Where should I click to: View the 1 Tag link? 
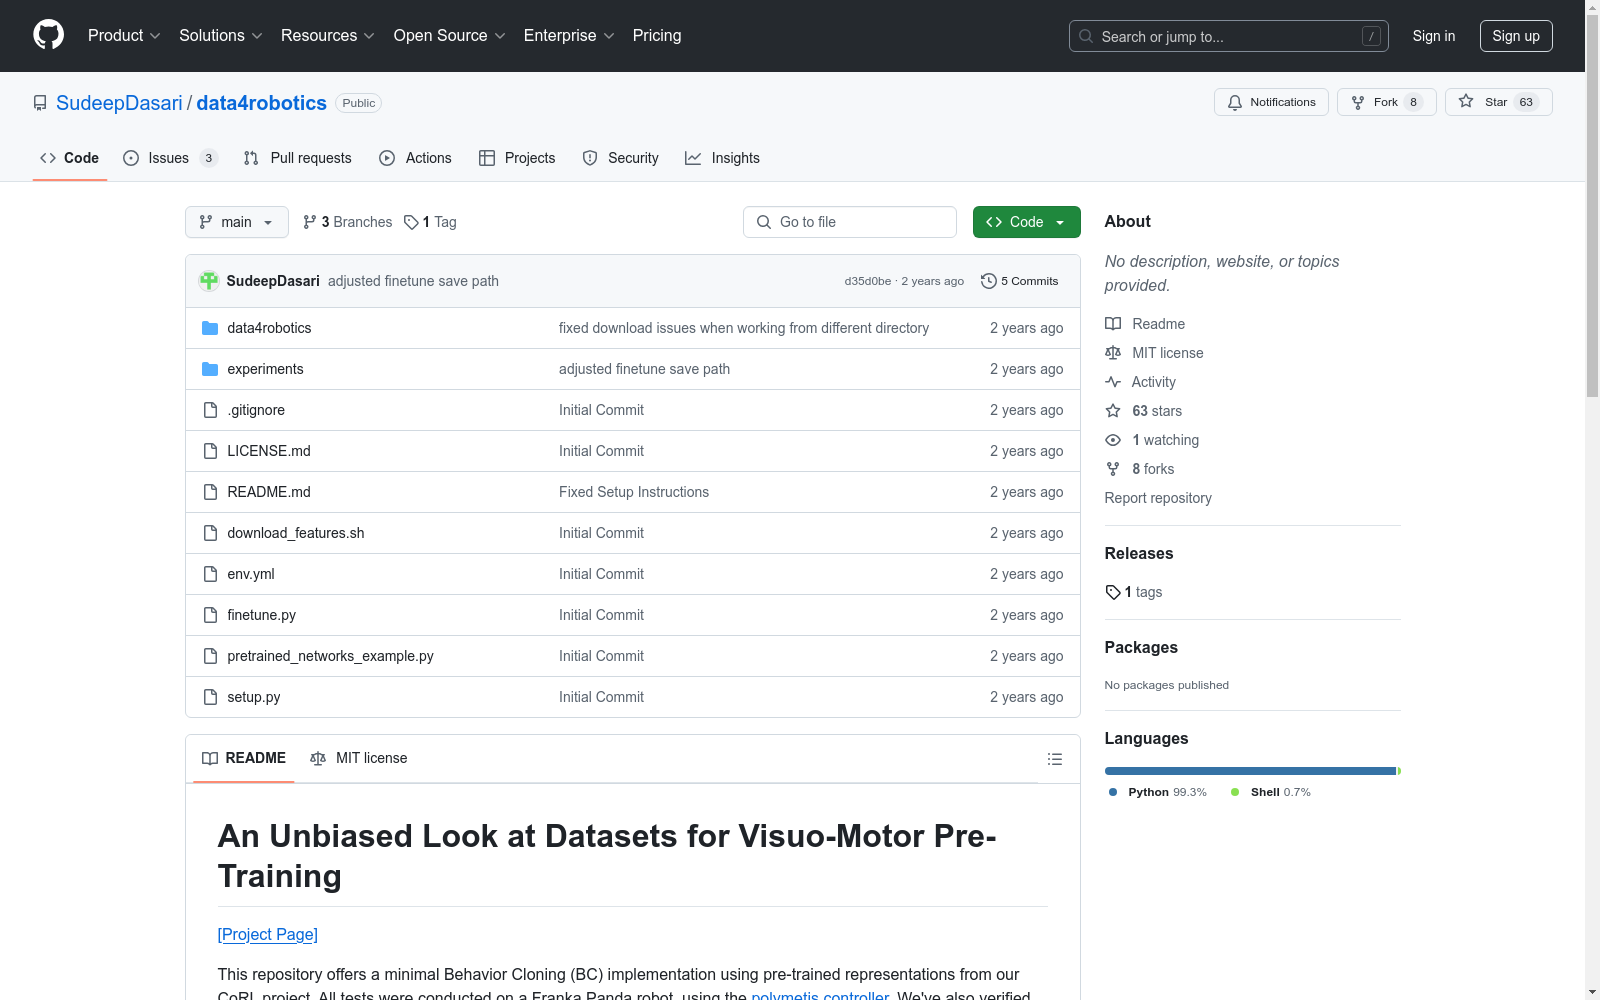click(x=430, y=222)
